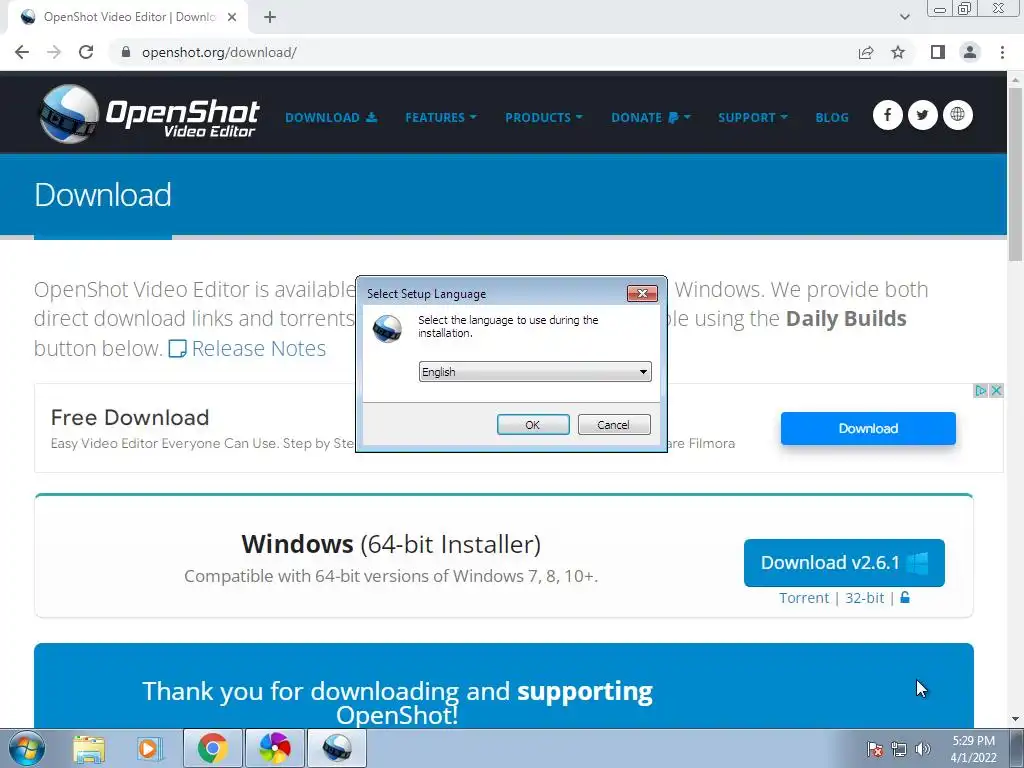Open the Windows Start button

click(26, 748)
